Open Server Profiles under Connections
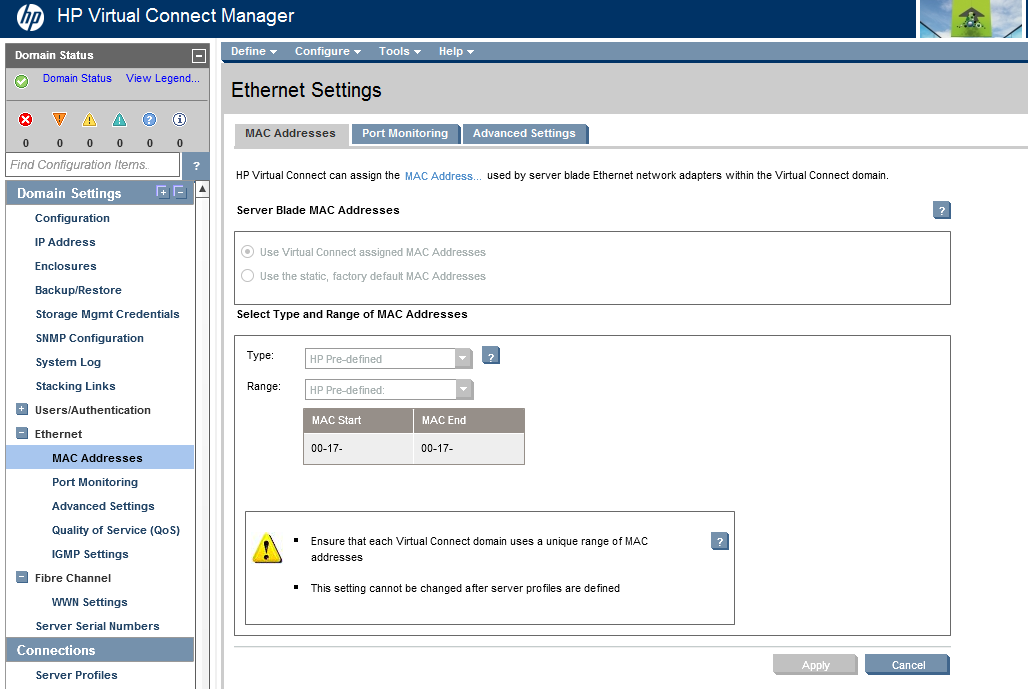Screen dimensions: 1028x689 coord(76,675)
